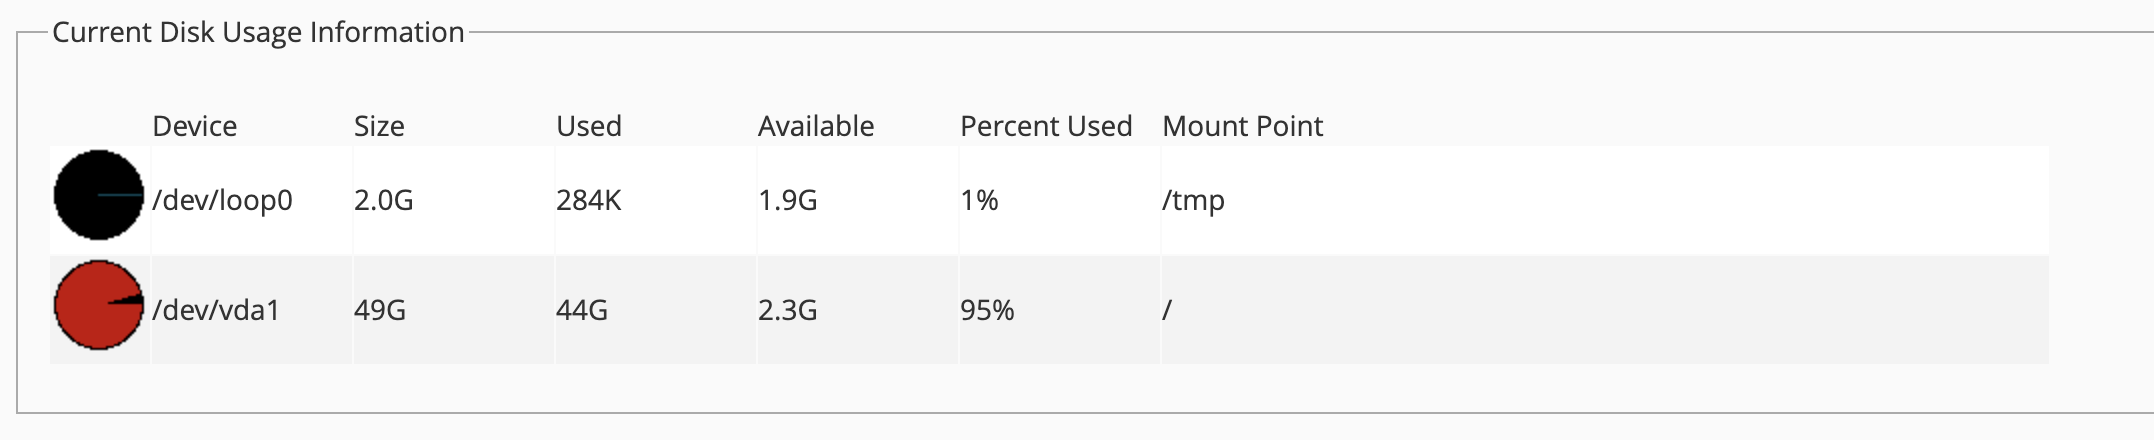Click the Percent Used column header
Image resolution: width=2154 pixels, height=440 pixels.
(1046, 126)
